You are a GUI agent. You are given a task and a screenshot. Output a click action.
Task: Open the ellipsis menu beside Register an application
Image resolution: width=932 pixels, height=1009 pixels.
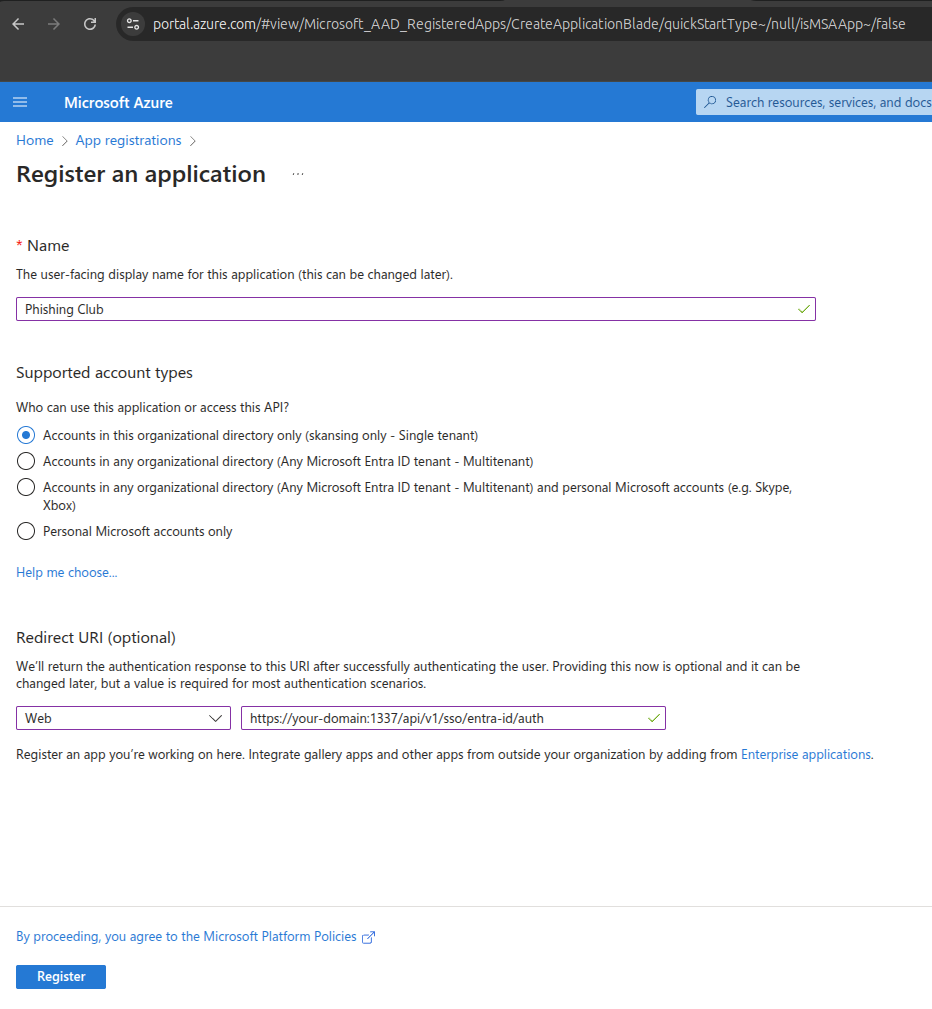coord(297,174)
